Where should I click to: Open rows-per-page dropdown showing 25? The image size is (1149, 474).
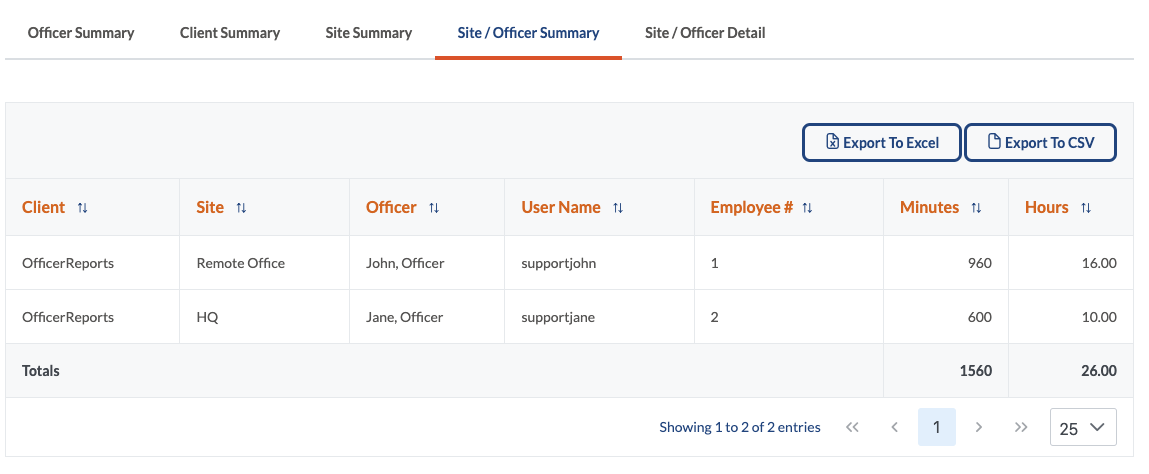[1083, 427]
